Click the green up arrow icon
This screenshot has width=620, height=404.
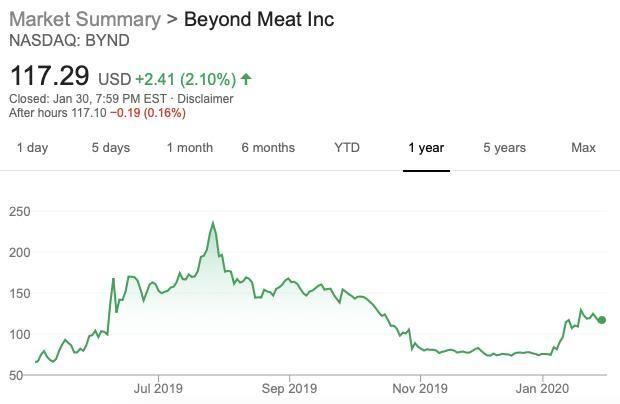click(x=246, y=78)
